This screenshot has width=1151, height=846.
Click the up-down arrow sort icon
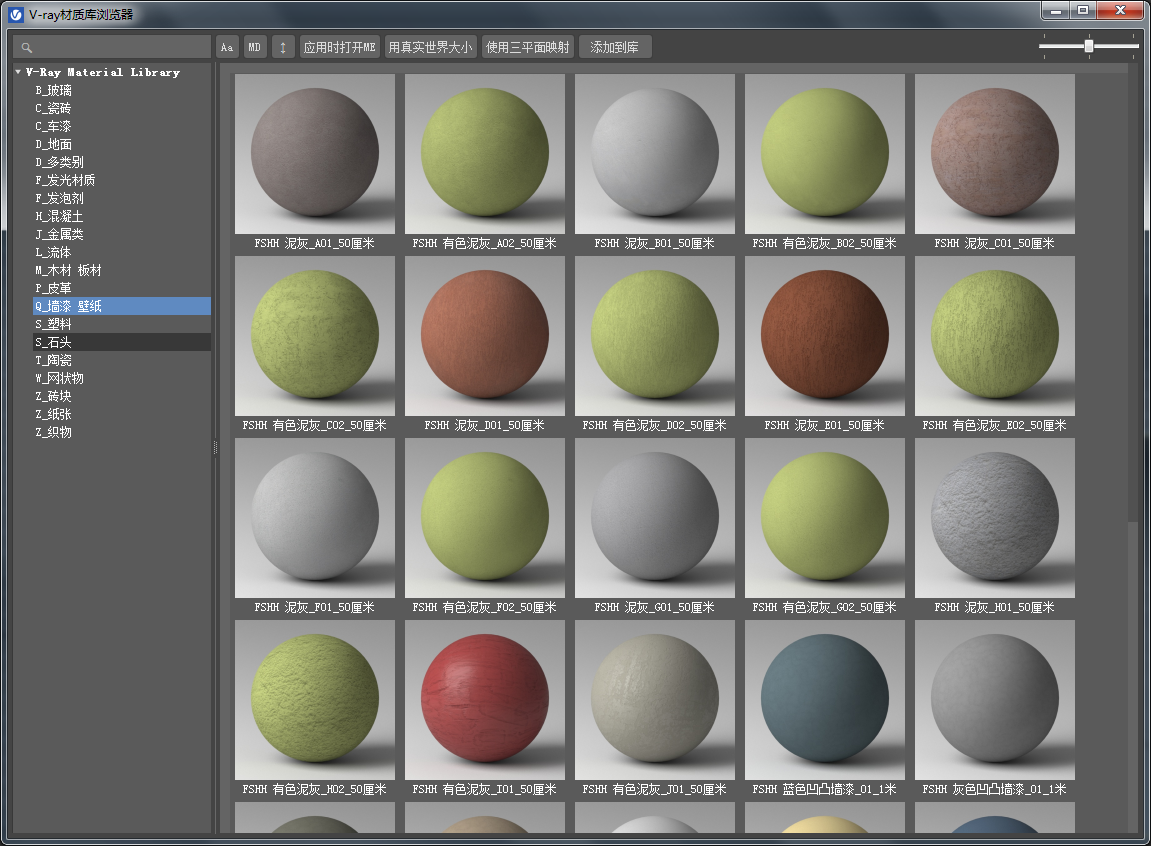pos(283,47)
